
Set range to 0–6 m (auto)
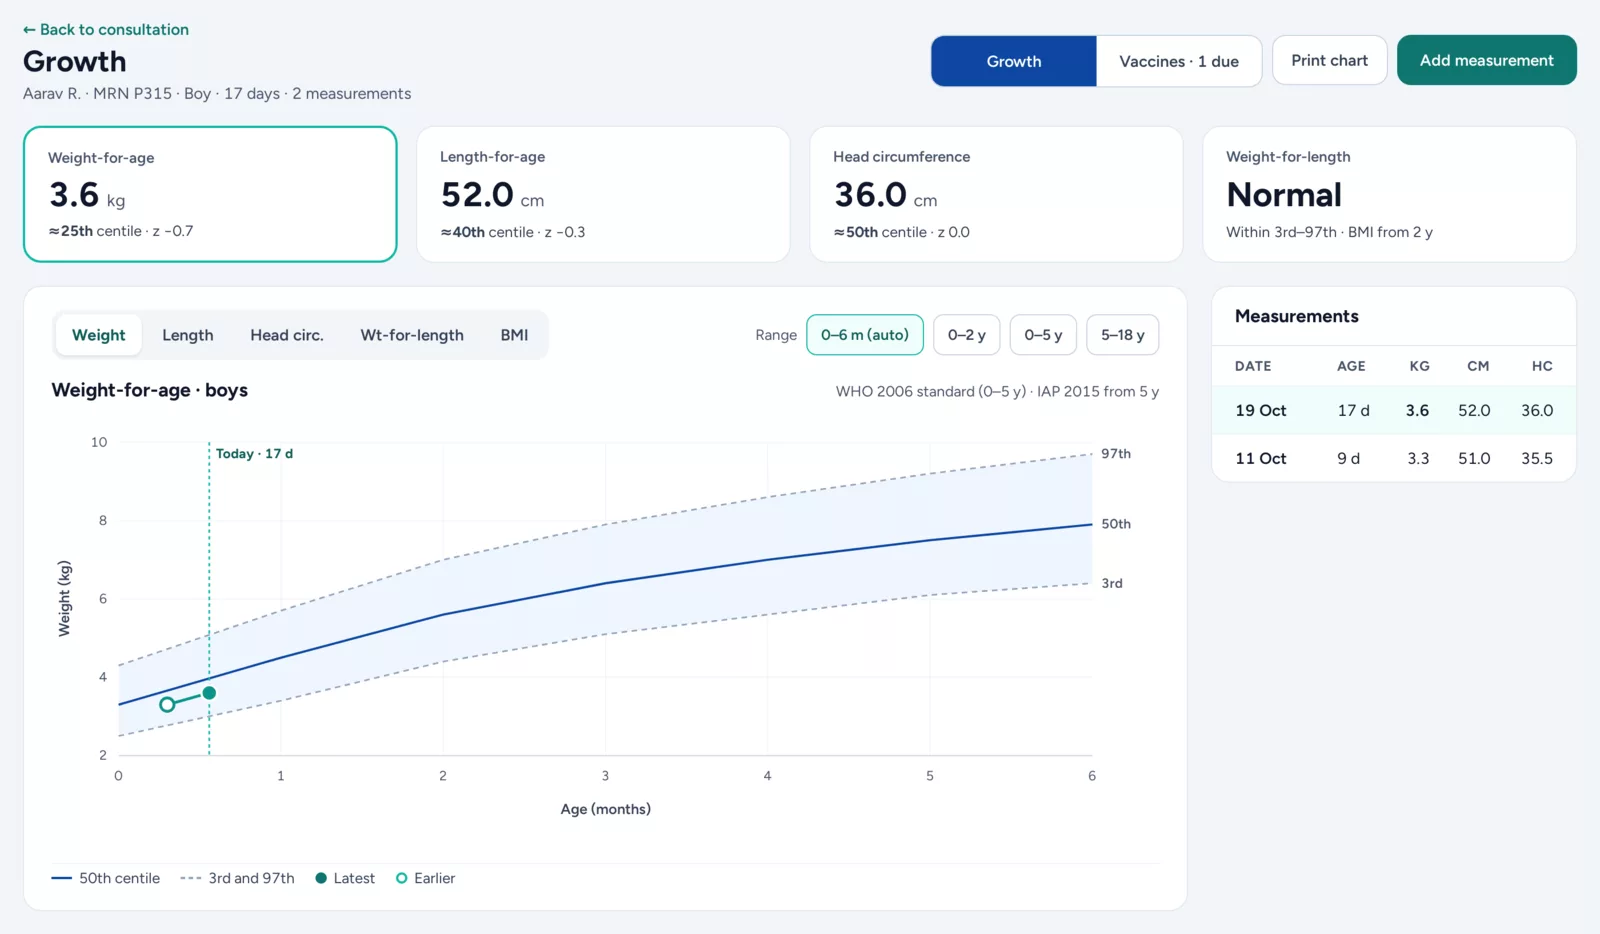[865, 335]
